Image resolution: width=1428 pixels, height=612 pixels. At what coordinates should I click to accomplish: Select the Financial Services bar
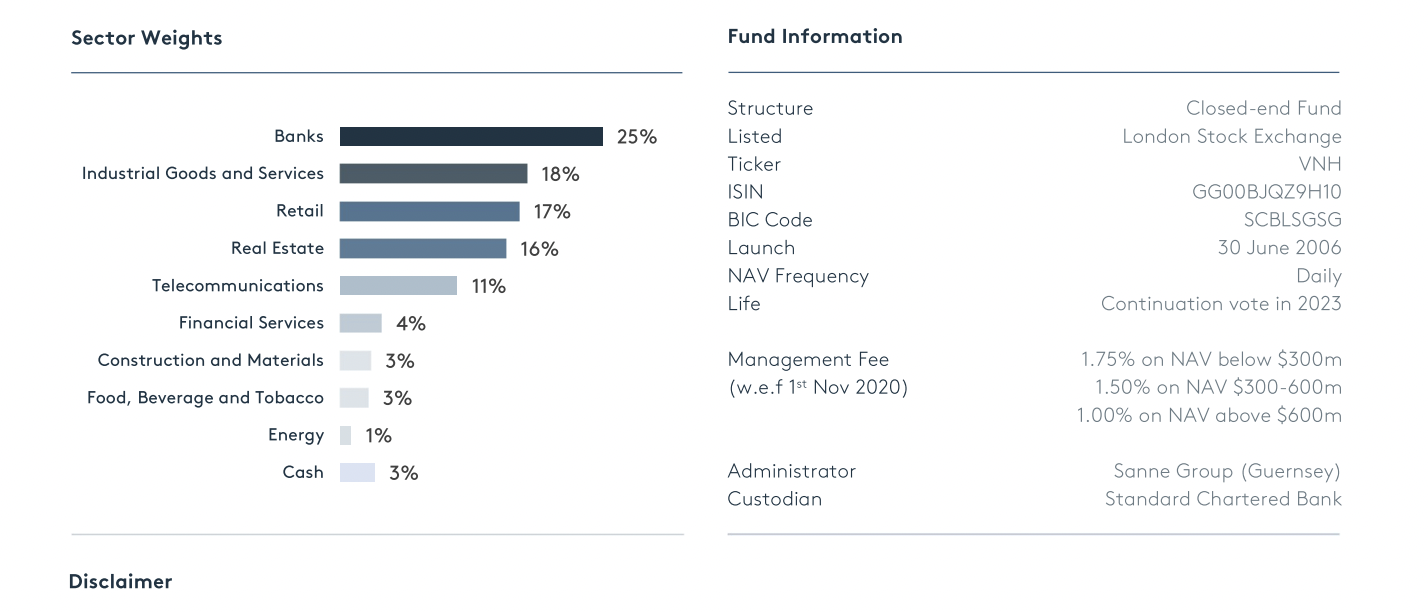[360, 323]
